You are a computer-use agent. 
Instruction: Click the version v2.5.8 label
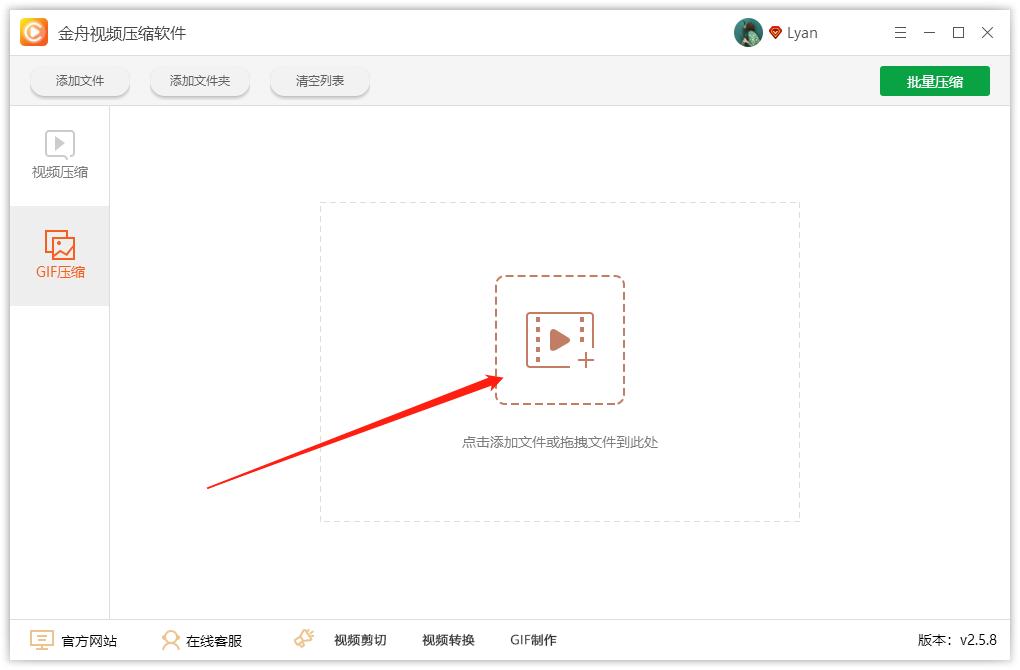click(x=957, y=640)
